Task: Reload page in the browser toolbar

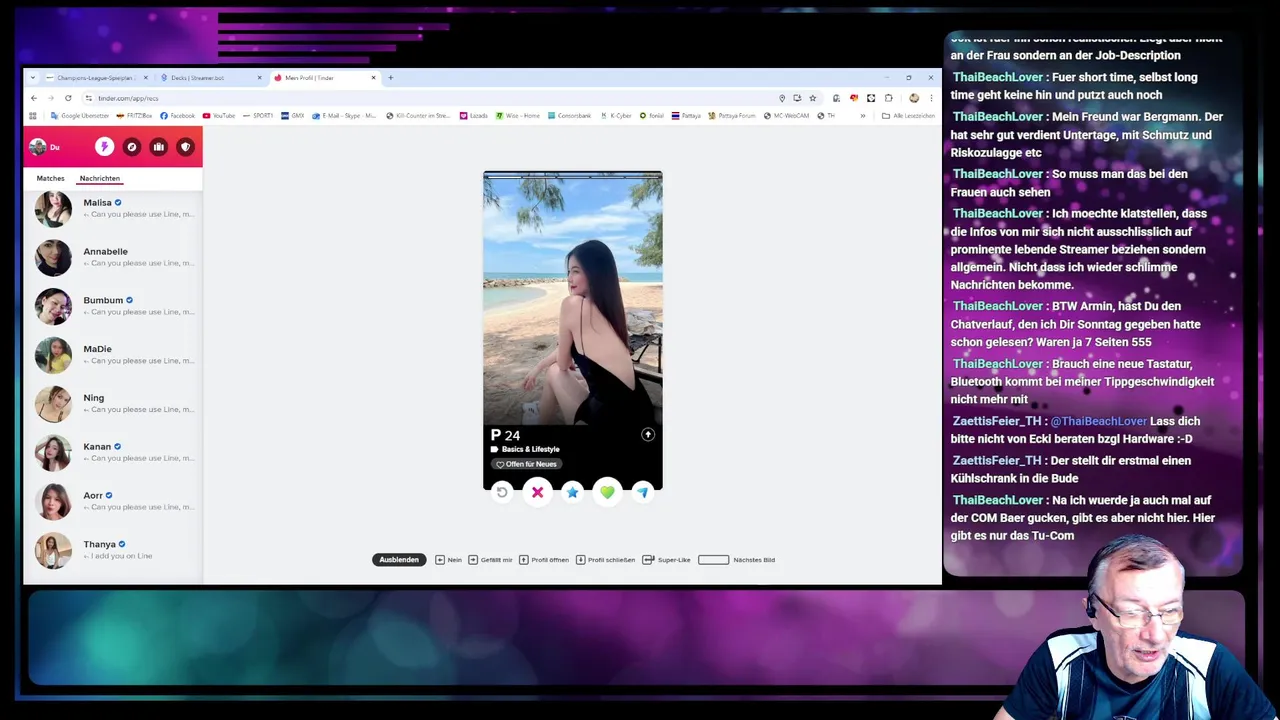Action: pyautogui.click(x=68, y=98)
